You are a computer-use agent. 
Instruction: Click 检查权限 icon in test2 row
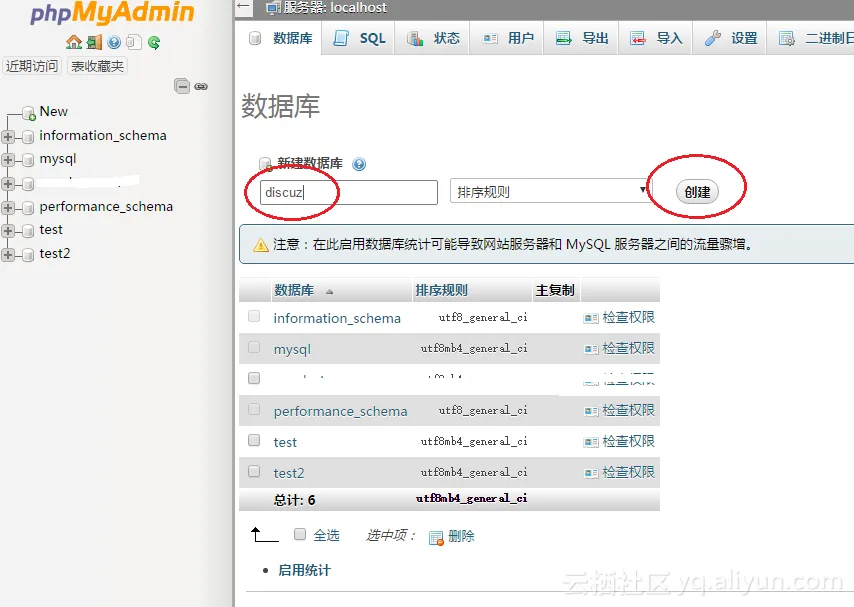(x=591, y=473)
